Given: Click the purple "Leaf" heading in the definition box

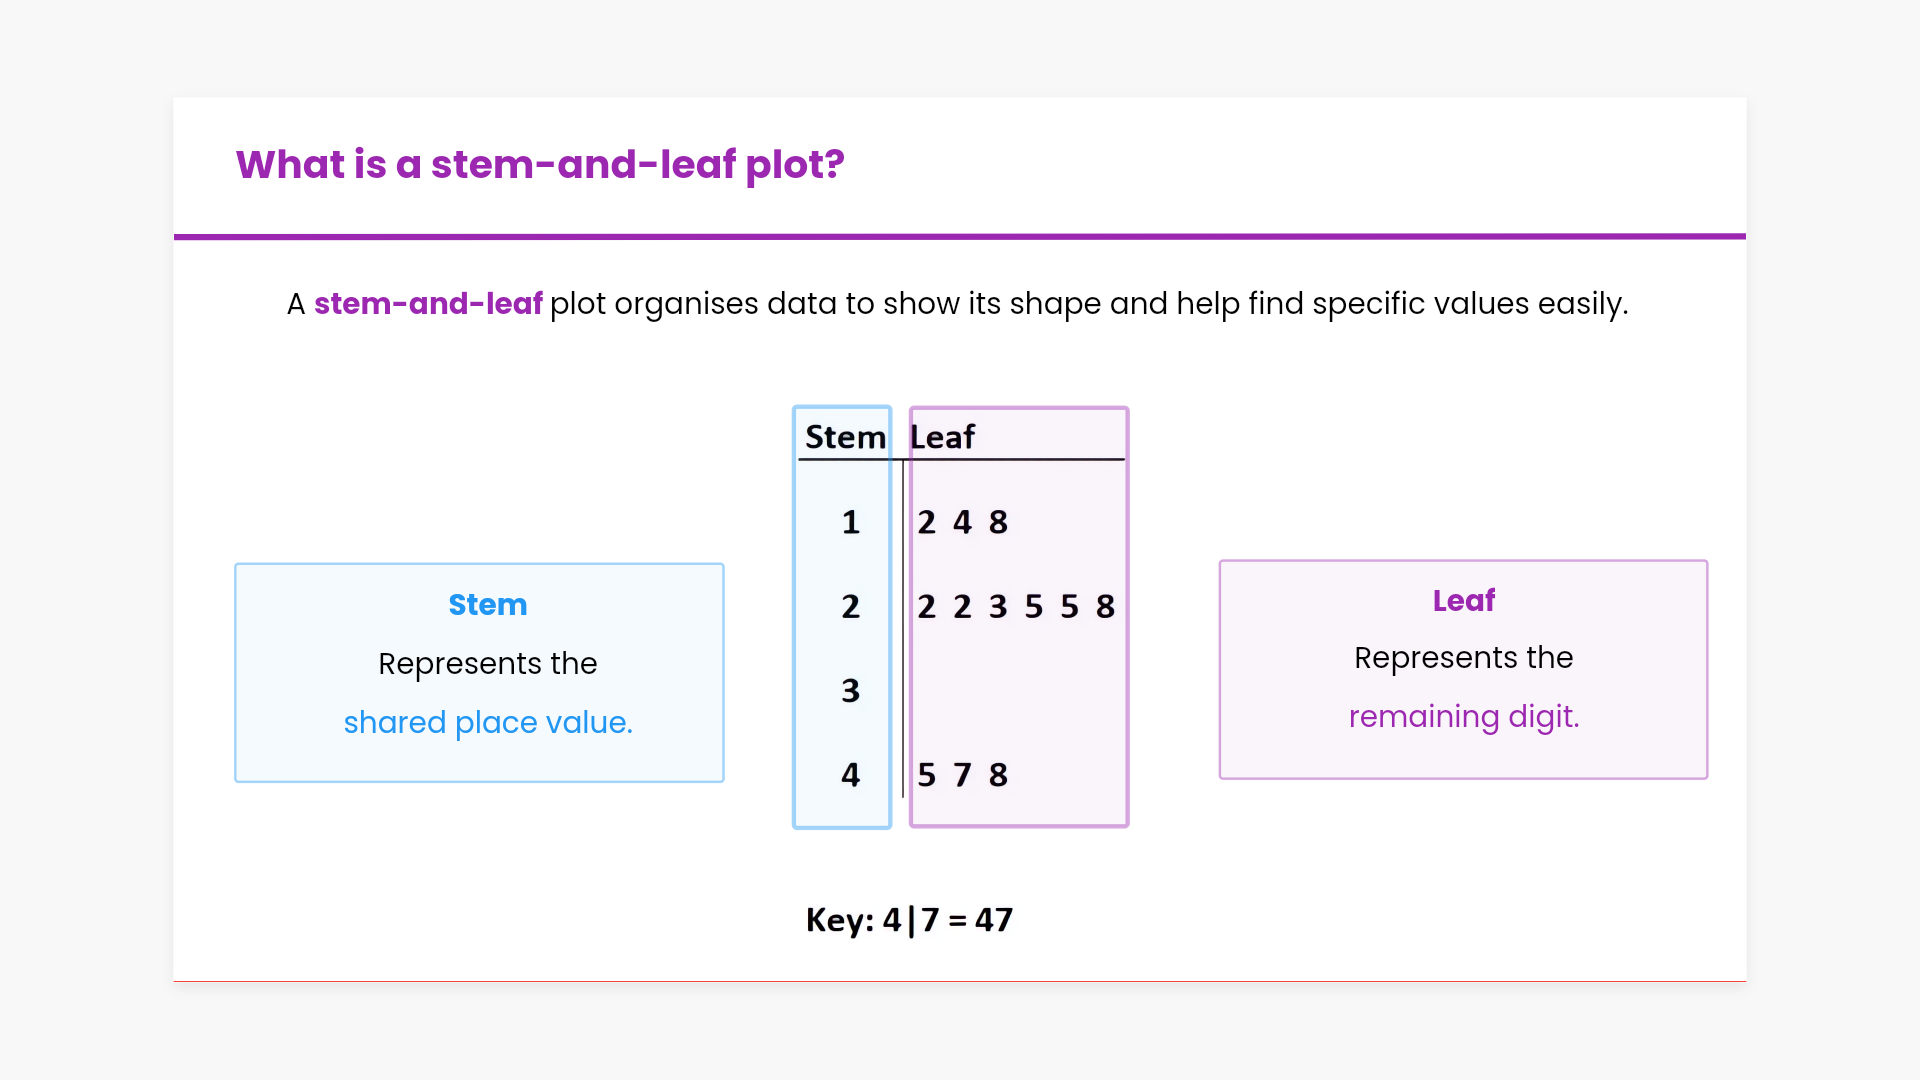Looking at the screenshot, I should pos(1463,601).
